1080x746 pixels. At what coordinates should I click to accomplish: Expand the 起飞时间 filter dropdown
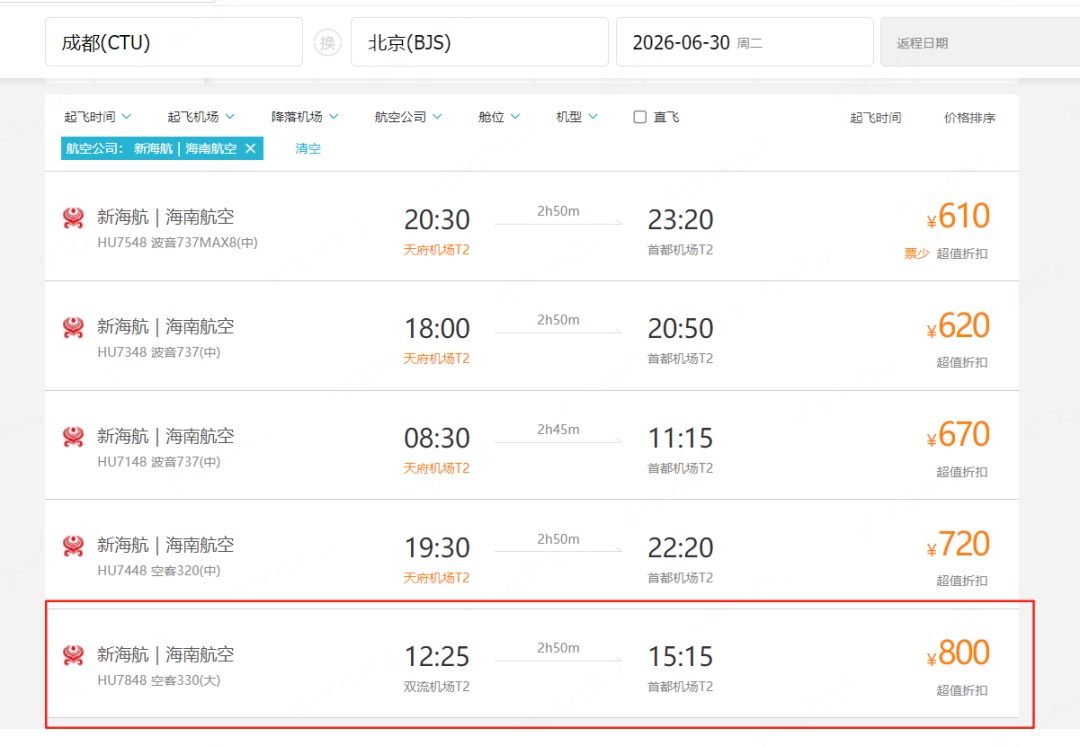(97, 117)
